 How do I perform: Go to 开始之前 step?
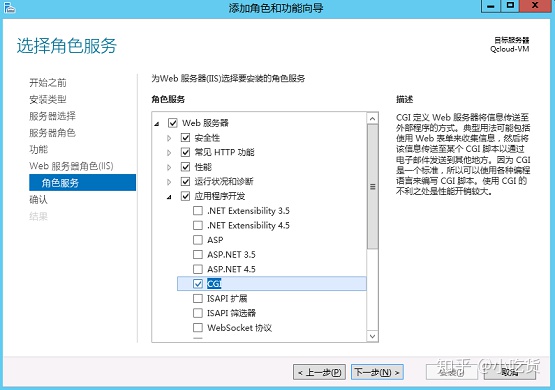[48, 82]
